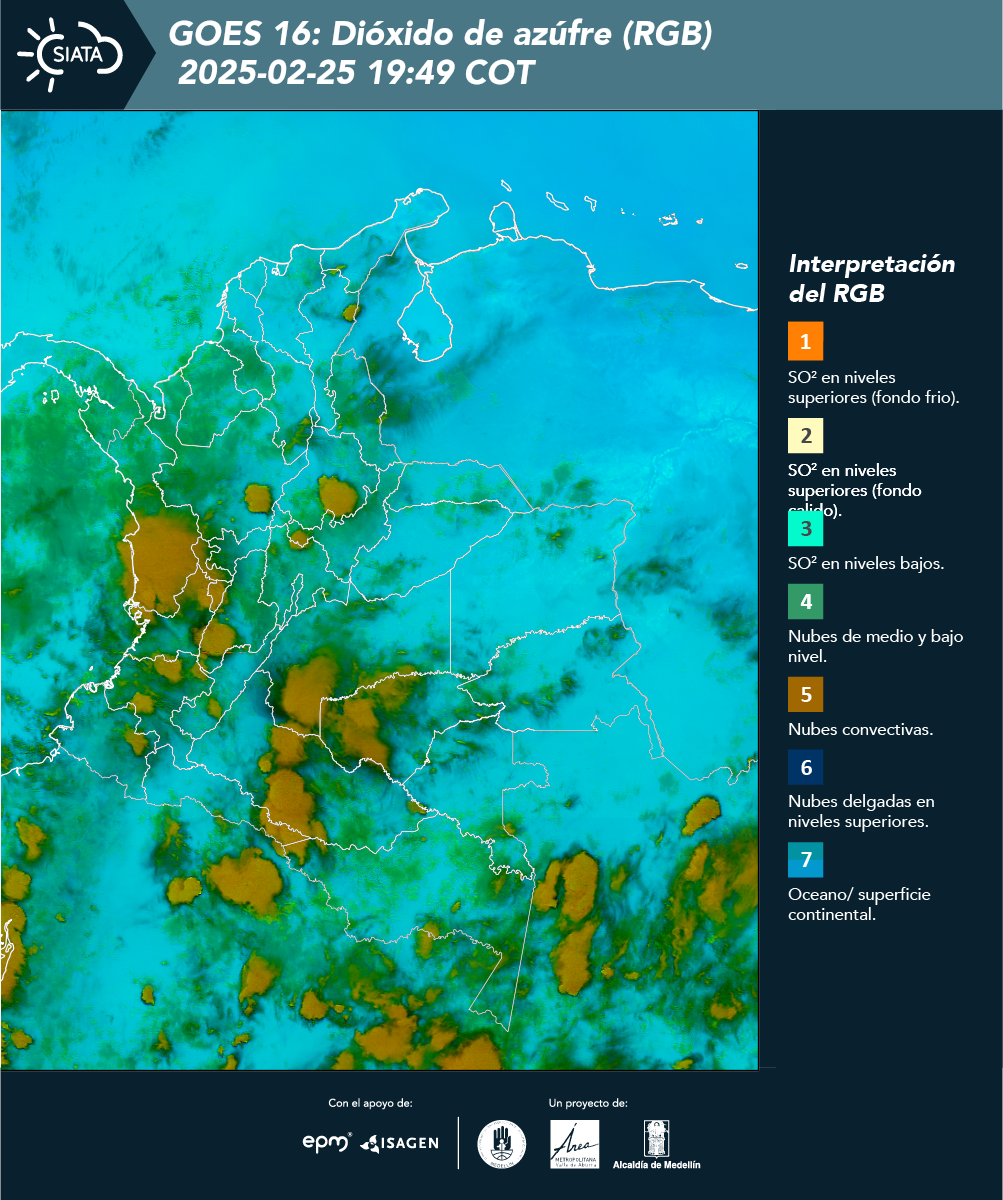Image resolution: width=1003 pixels, height=1200 pixels.
Task: Click the Área Metropolitana Valle de Aburrá logo
Action: (x=575, y=1144)
